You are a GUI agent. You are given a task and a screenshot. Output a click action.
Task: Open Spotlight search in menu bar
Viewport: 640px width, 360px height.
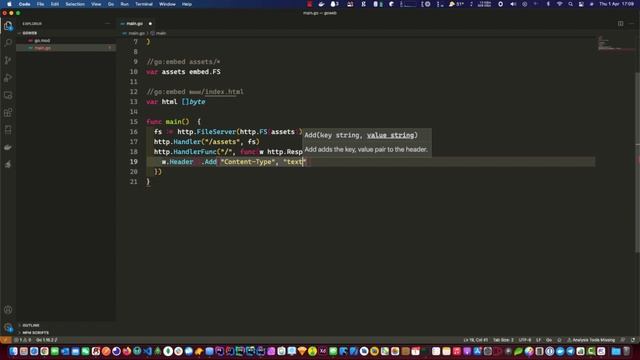point(571,4)
